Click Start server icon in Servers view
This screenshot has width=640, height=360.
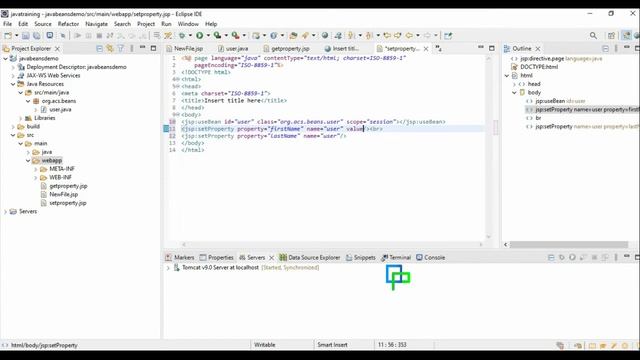572,258
